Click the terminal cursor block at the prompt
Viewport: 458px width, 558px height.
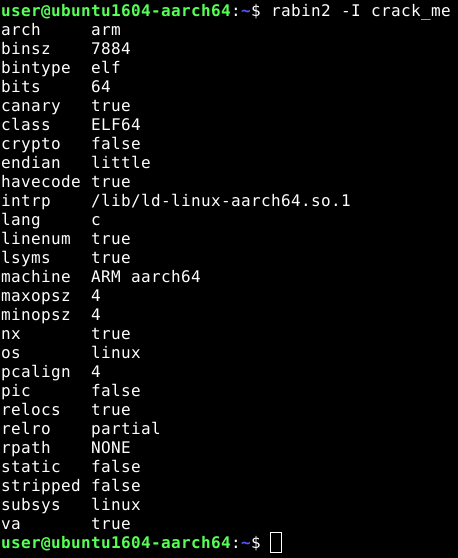pyautogui.click(x=276, y=543)
